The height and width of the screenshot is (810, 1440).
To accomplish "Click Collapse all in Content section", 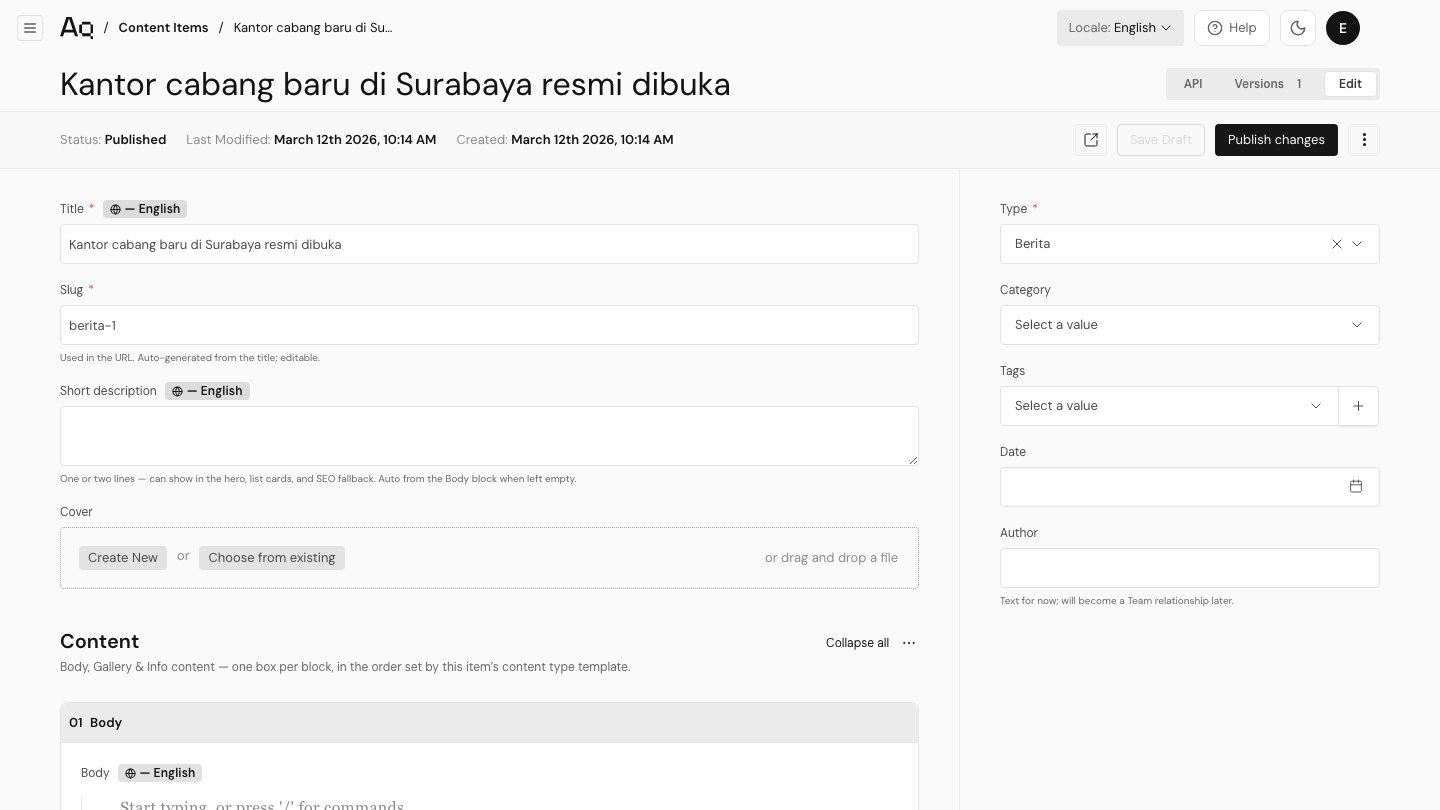I will [x=857, y=643].
